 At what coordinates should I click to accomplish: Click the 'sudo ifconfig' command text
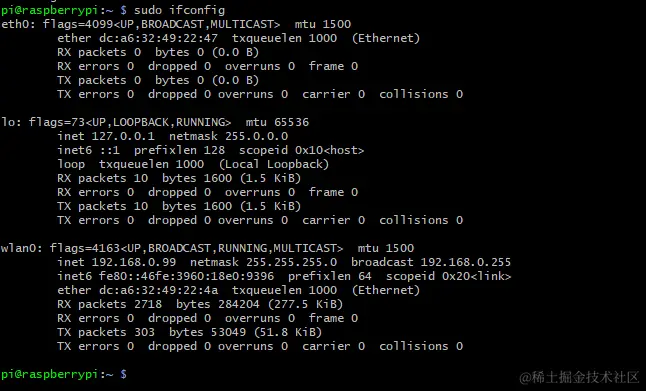(179, 10)
